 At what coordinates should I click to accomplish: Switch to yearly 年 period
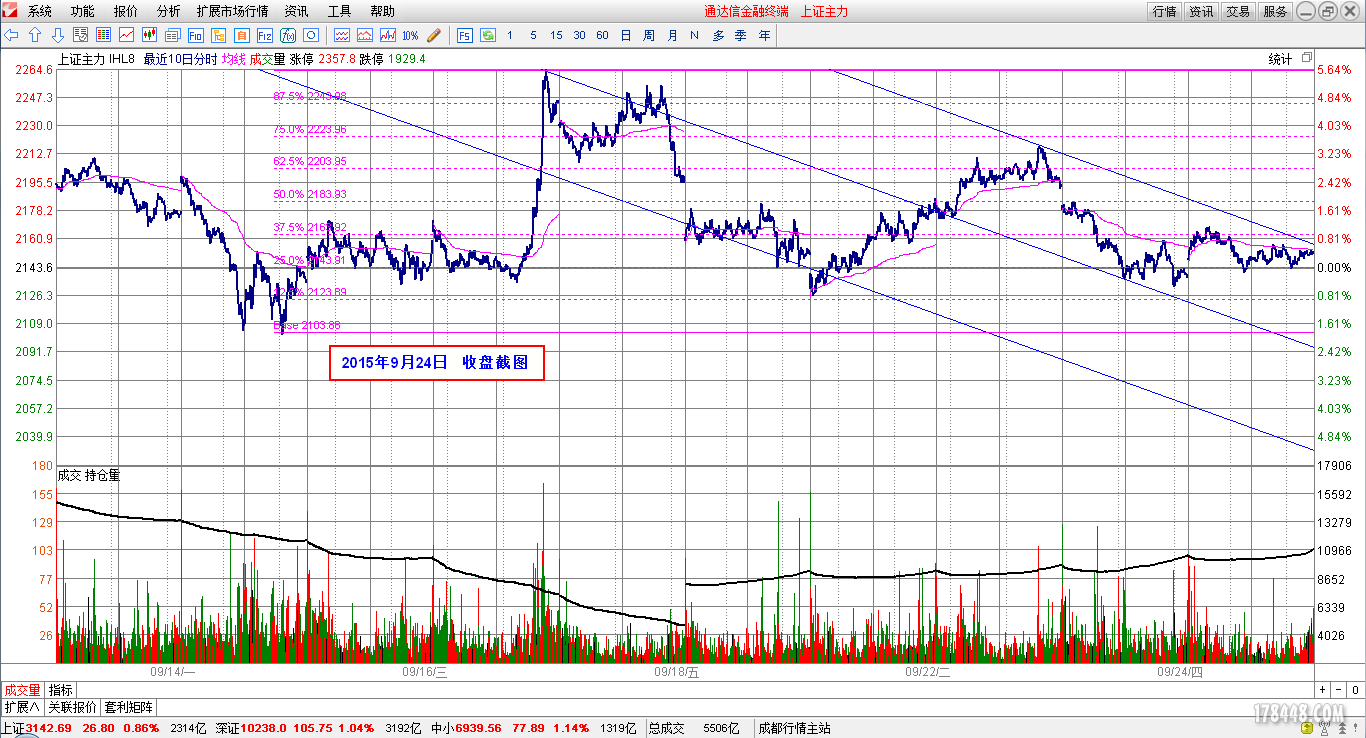[x=765, y=35]
